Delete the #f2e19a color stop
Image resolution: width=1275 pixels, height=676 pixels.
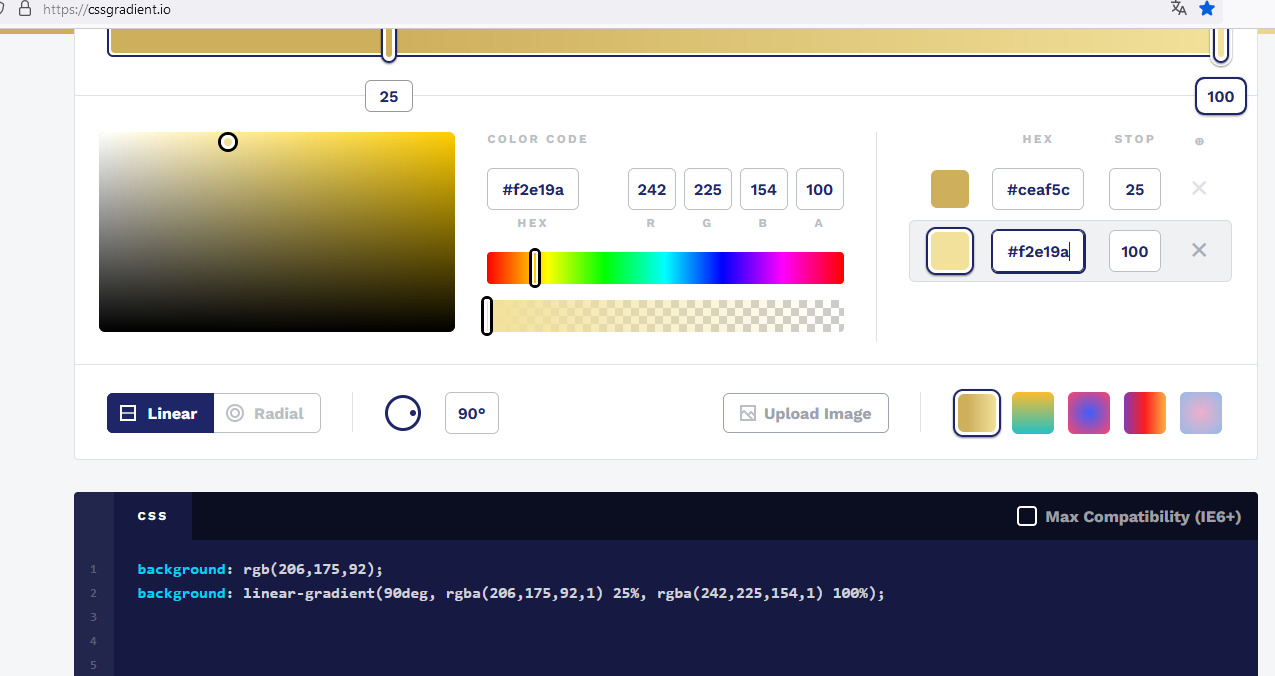(1199, 250)
